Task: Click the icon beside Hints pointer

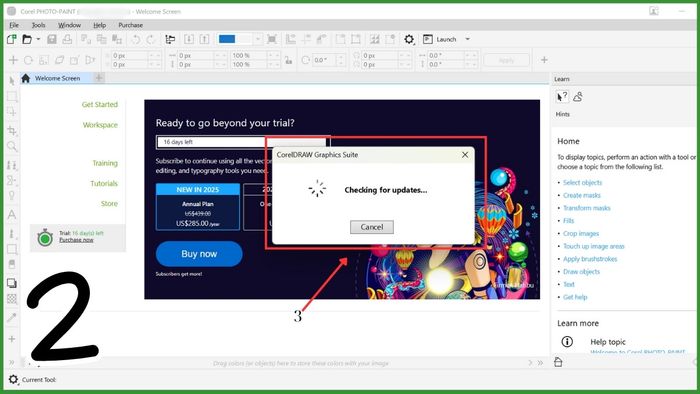Action: (x=578, y=96)
